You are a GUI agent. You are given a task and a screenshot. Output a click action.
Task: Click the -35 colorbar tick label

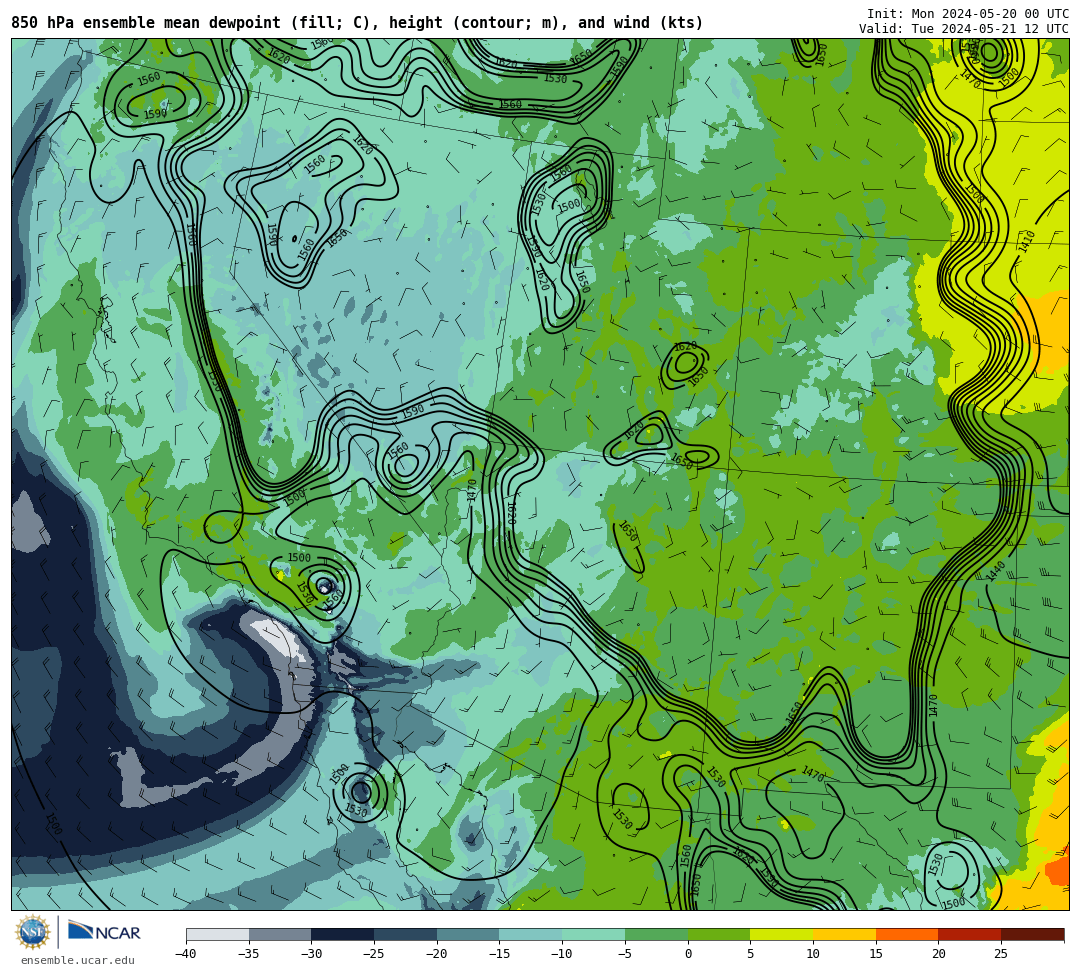tap(249, 954)
